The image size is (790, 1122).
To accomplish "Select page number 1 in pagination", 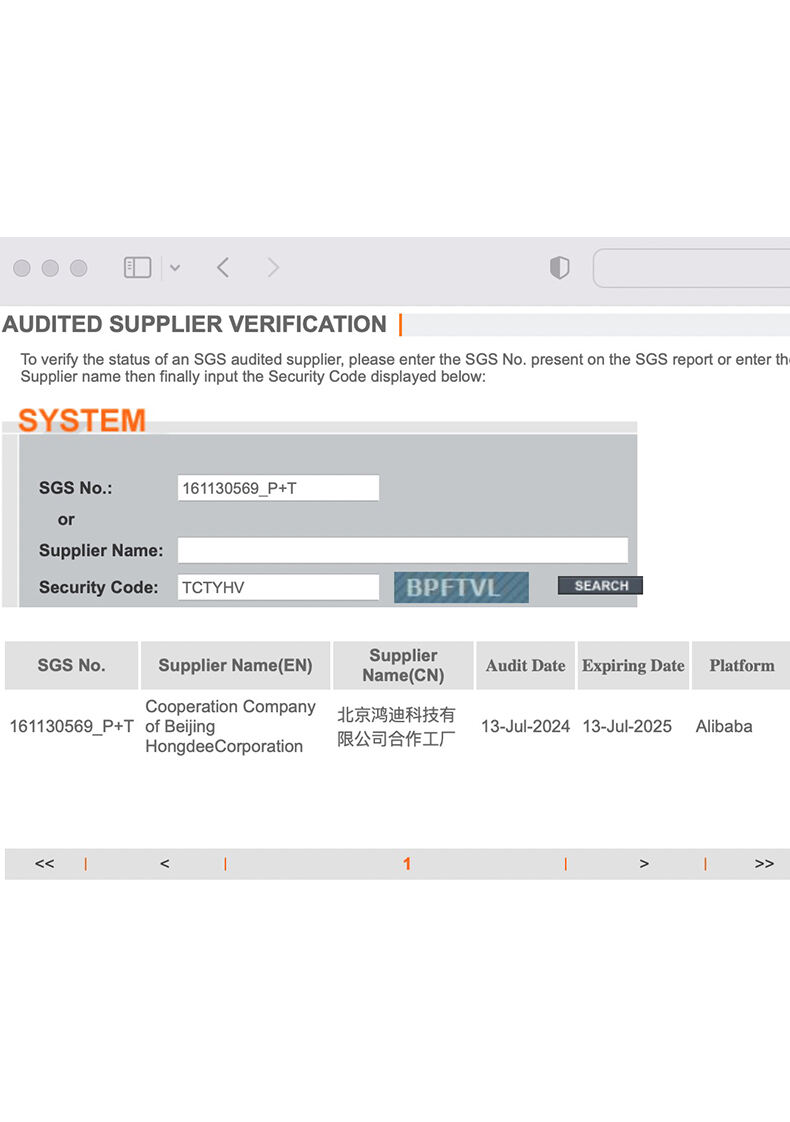I will pos(406,864).
